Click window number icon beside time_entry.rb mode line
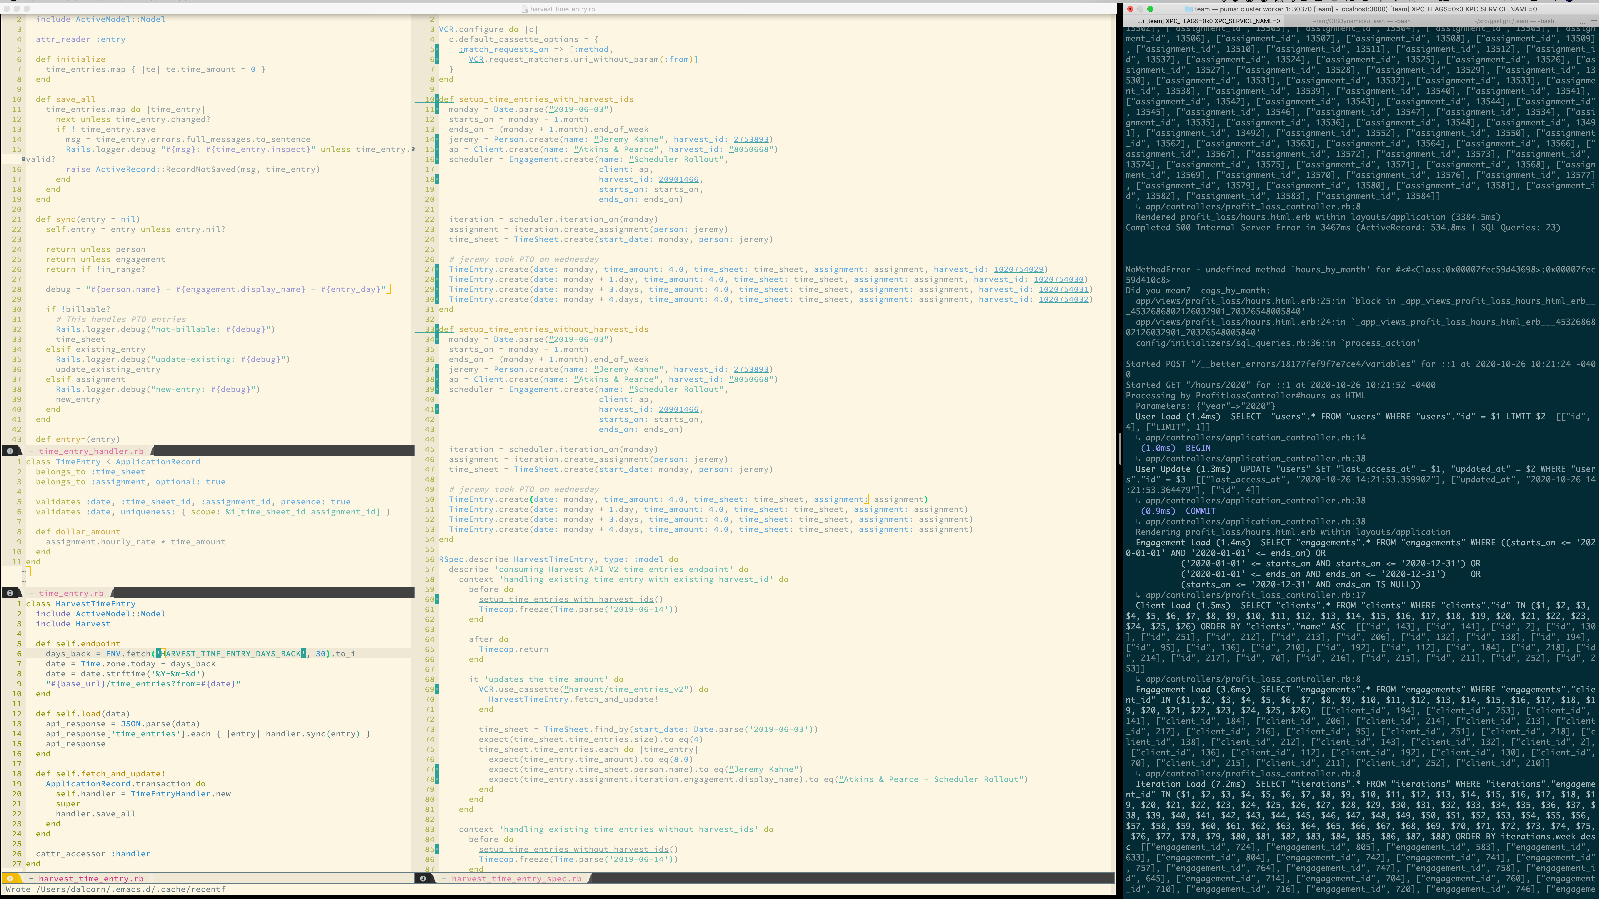The width and height of the screenshot is (1599, 899). pyautogui.click(x=10, y=593)
